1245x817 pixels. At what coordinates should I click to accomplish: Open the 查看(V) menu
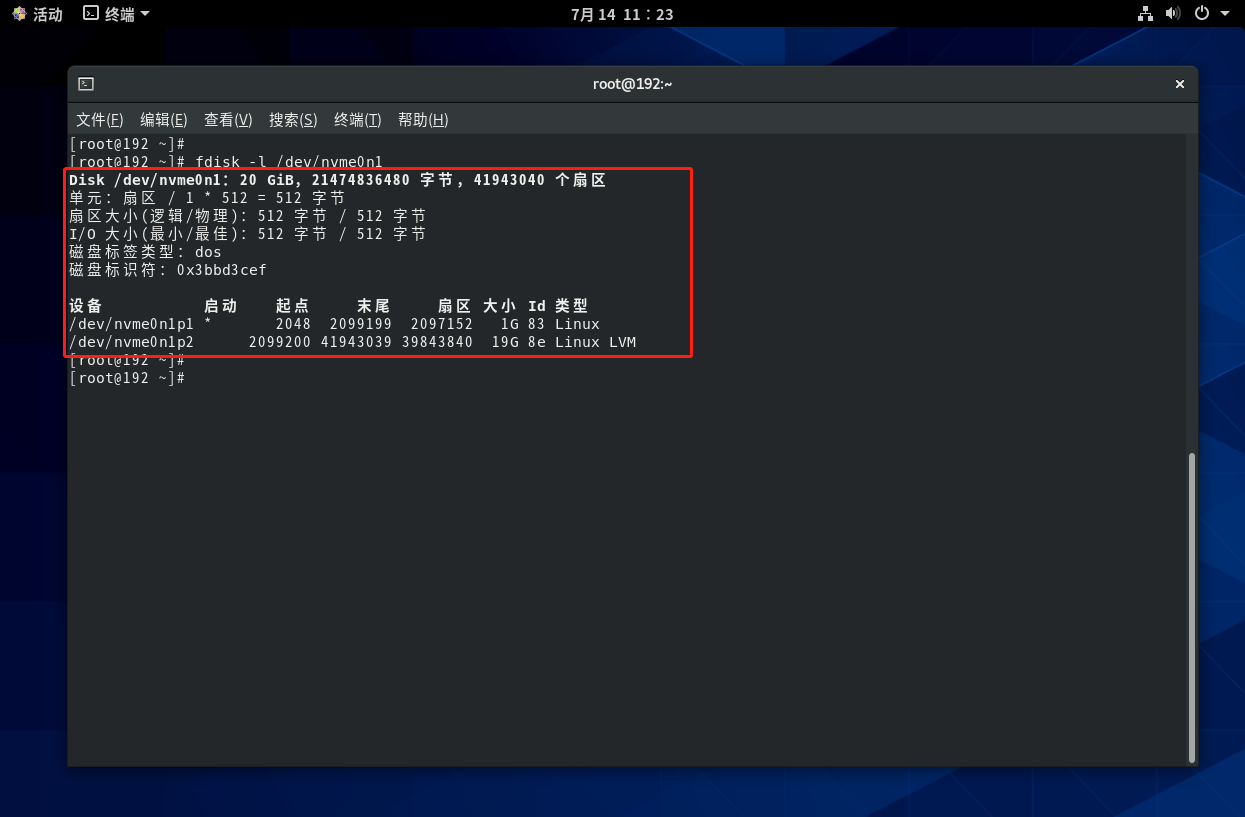228,120
